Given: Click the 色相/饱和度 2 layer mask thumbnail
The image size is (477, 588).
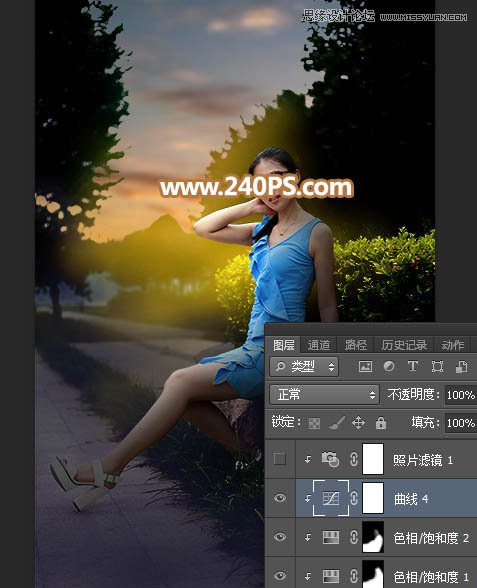Looking at the screenshot, I should coord(373,537).
